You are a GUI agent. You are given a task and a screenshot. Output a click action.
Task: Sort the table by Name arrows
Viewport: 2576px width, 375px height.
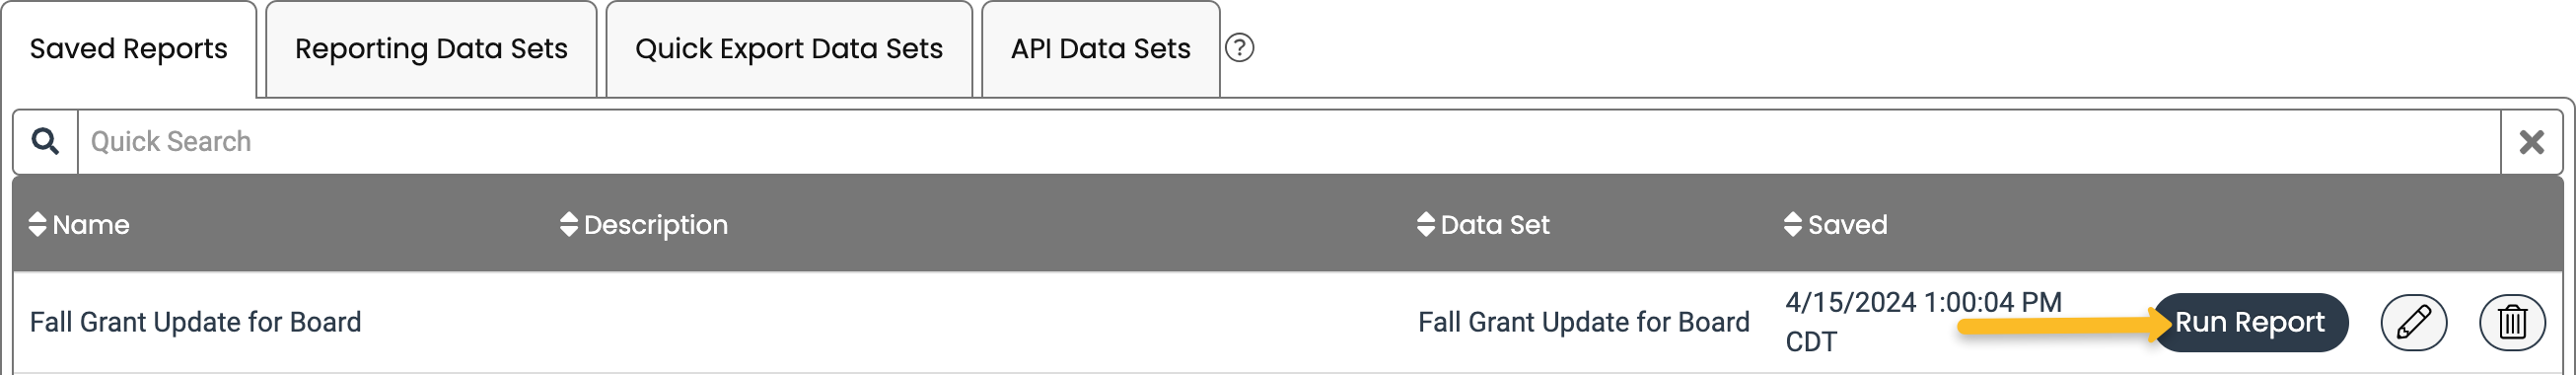click(38, 224)
